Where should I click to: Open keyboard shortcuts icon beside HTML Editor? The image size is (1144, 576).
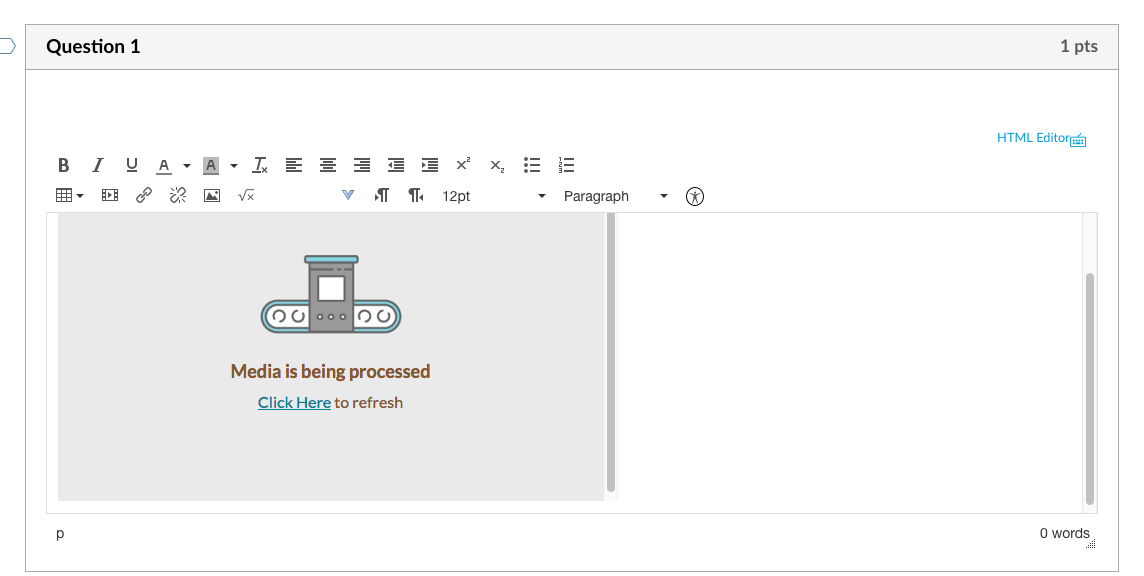[x=1078, y=140]
